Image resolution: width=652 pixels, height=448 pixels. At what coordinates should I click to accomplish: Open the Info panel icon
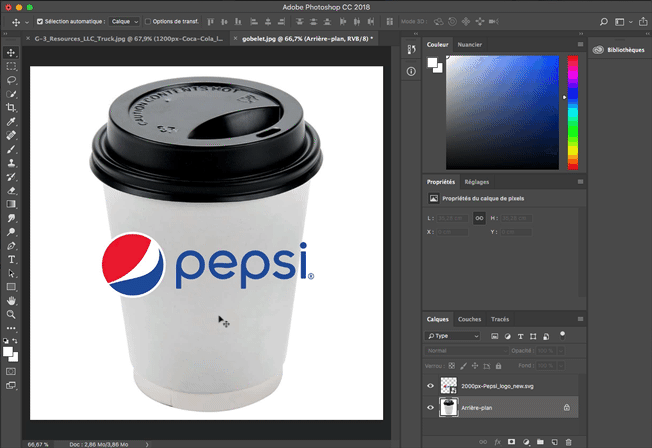pyautogui.click(x=411, y=72)
